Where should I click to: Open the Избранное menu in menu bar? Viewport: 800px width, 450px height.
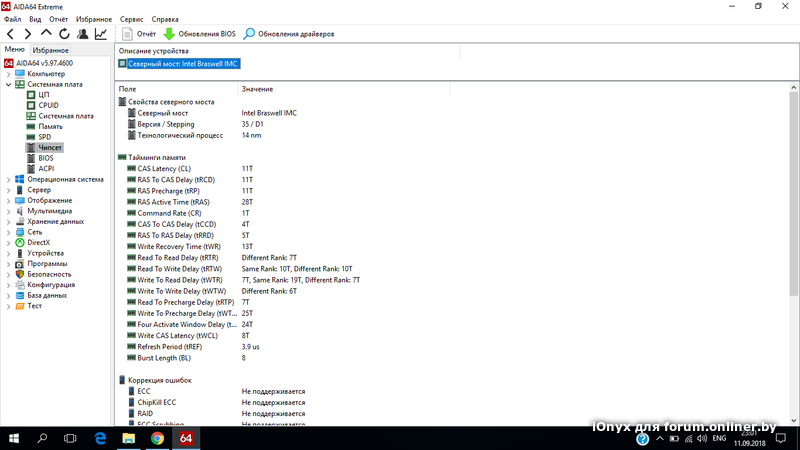pos(94,19)
